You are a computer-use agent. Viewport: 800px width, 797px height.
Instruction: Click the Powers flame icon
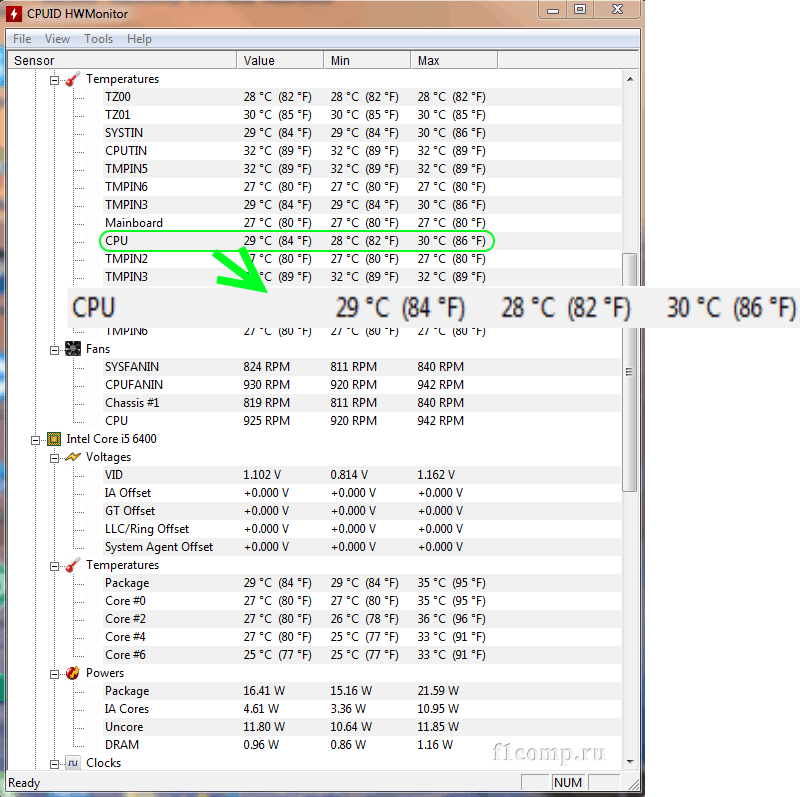click(73, 673)
